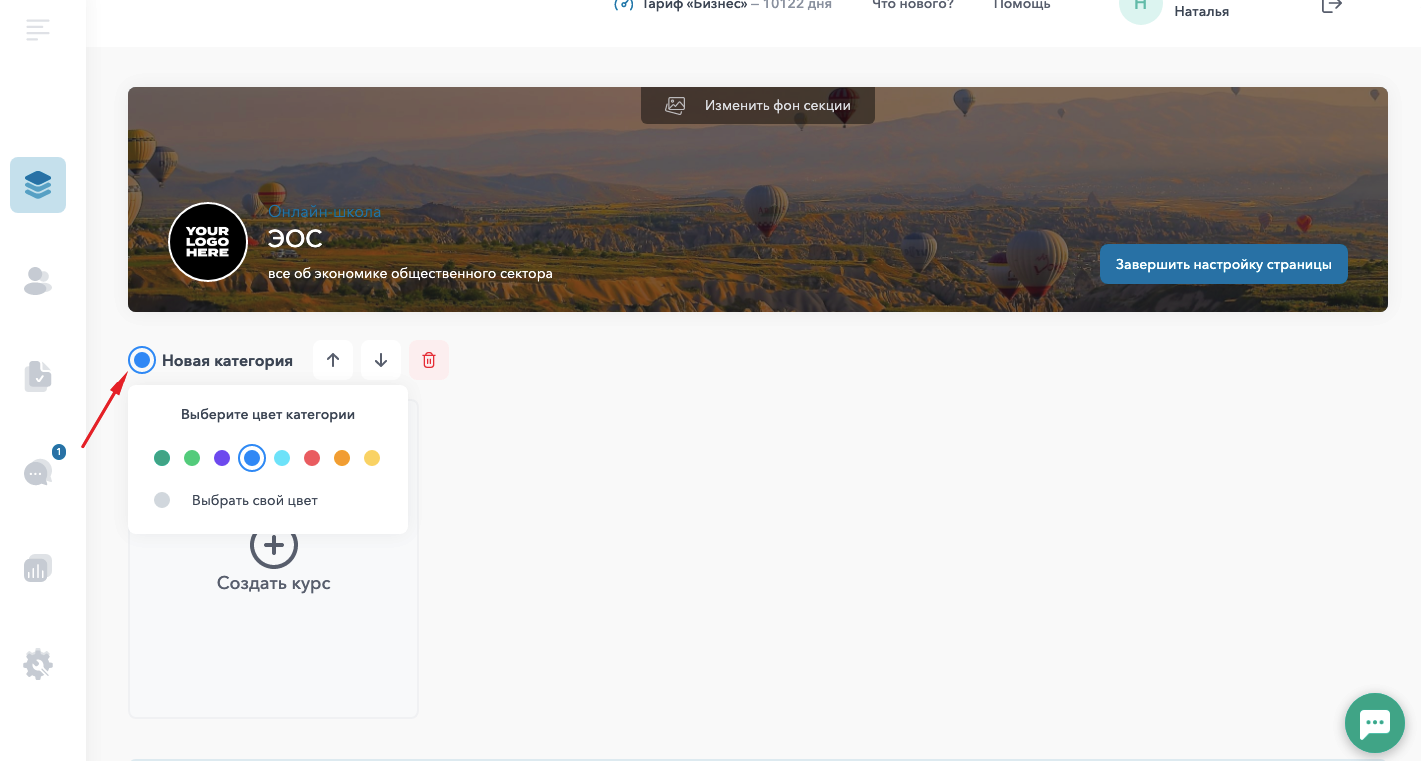This screenshot has width=1421, height=761.
Task: Select the yellow category color
Action: [372, 458]
